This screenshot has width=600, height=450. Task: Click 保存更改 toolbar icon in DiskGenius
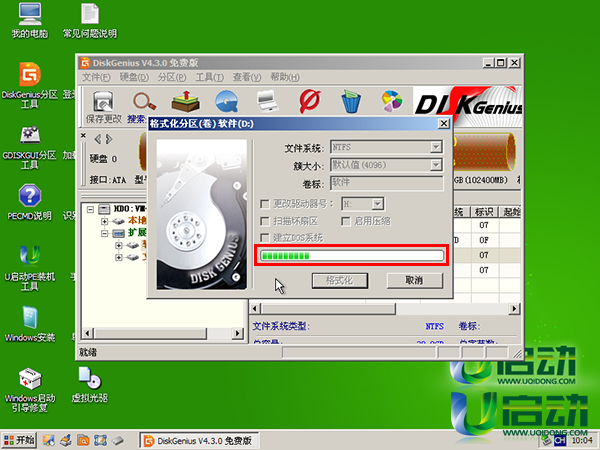[x=103, y=107]
